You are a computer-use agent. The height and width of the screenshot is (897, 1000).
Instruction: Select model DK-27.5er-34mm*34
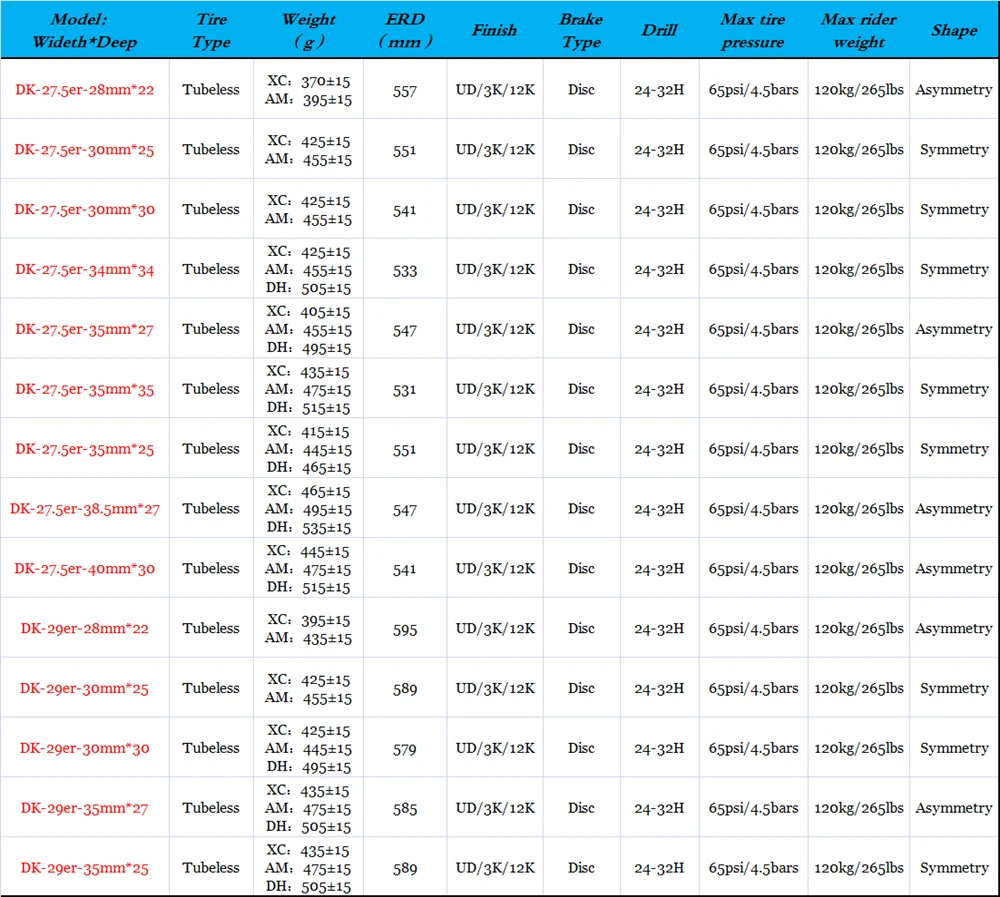pyautogui.click(x=85, y=270)
